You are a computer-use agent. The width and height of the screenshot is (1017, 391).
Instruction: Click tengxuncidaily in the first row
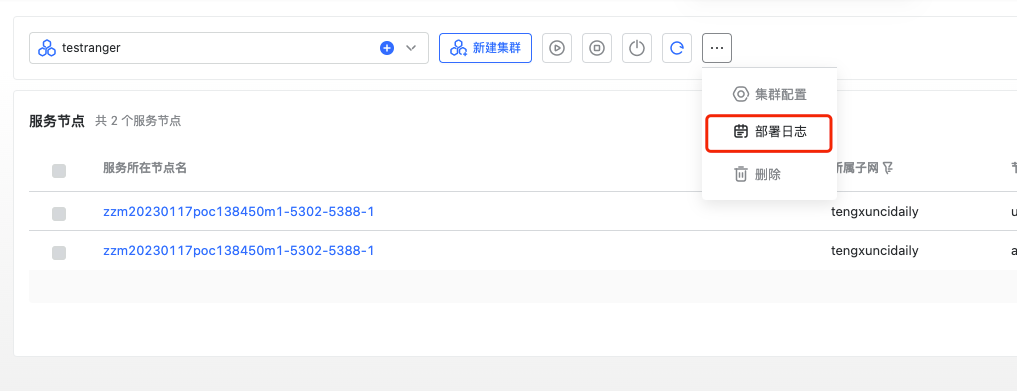pyautogui.click(x=874, y=211)
